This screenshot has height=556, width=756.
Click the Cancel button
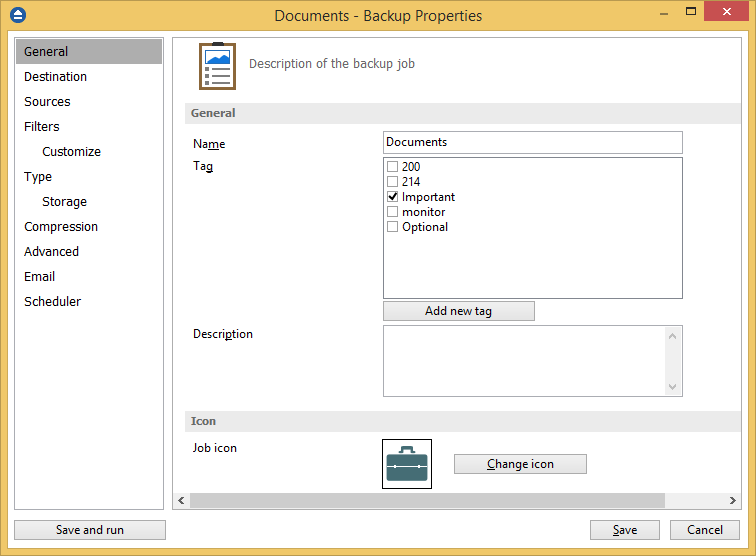704,530
